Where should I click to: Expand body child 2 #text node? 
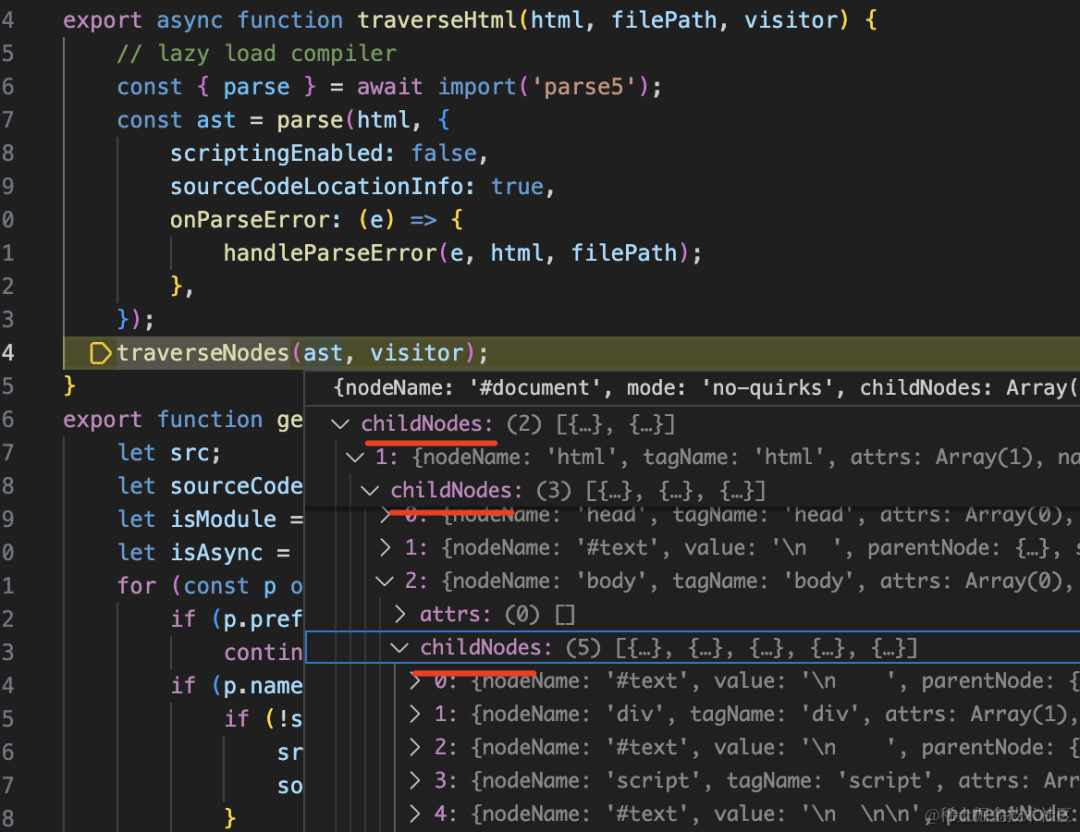(x=415, y=747)
